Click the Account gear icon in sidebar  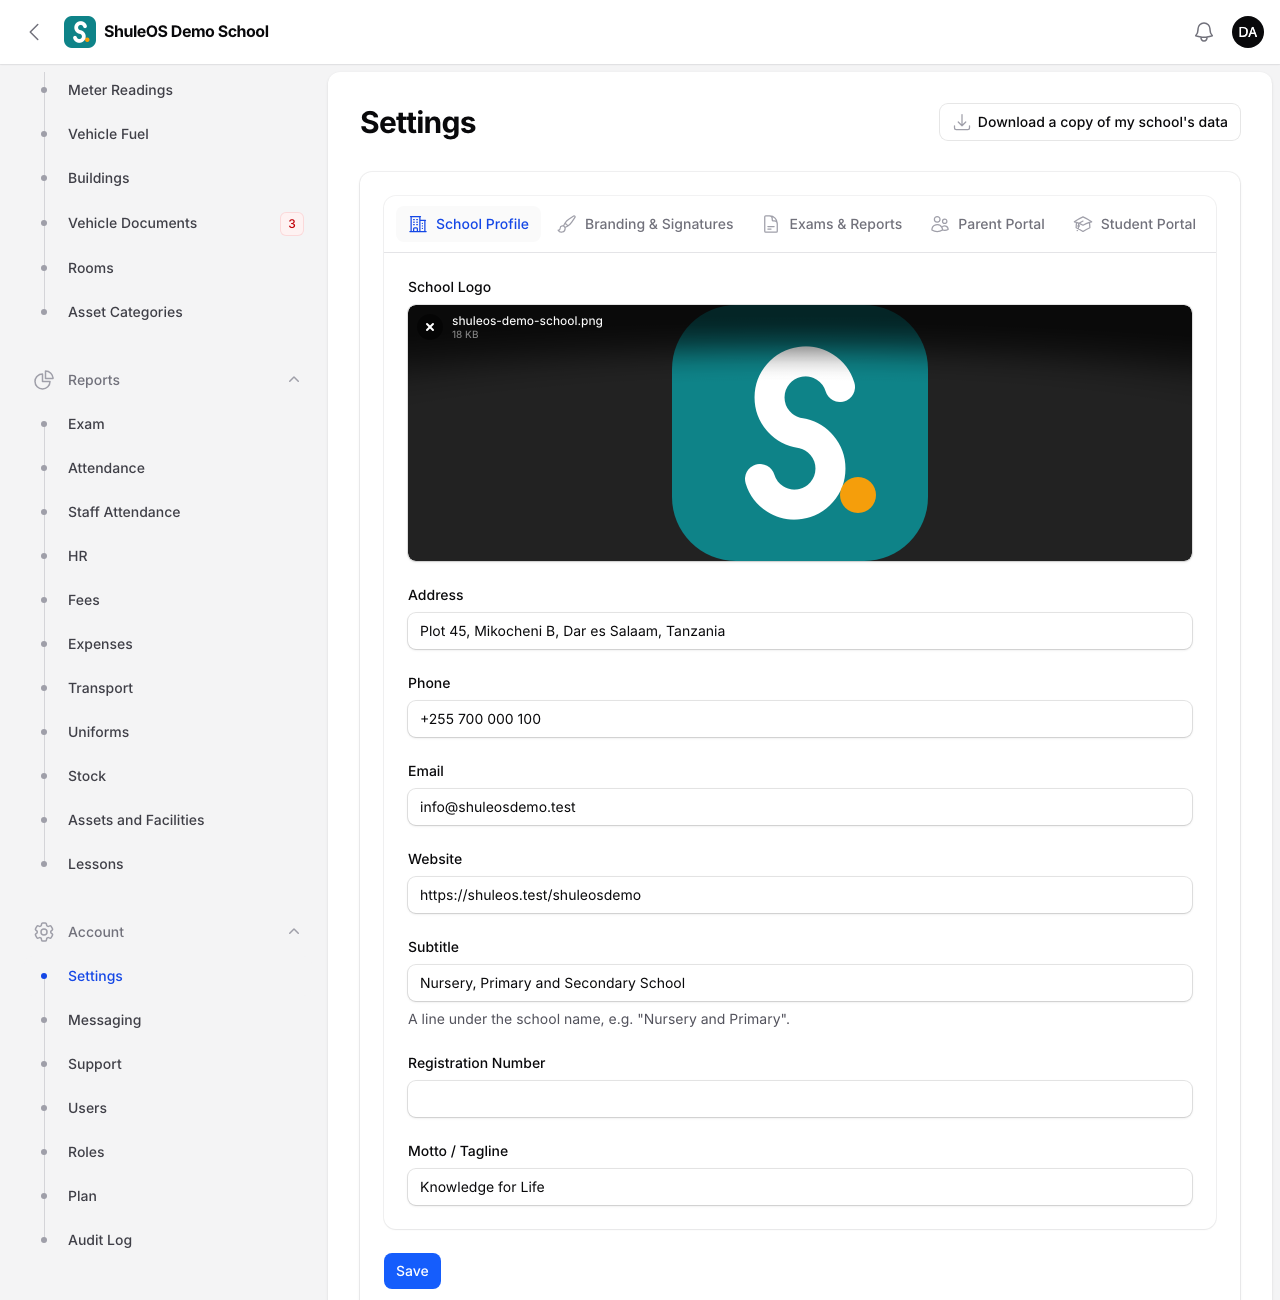[x=44, y=932]
